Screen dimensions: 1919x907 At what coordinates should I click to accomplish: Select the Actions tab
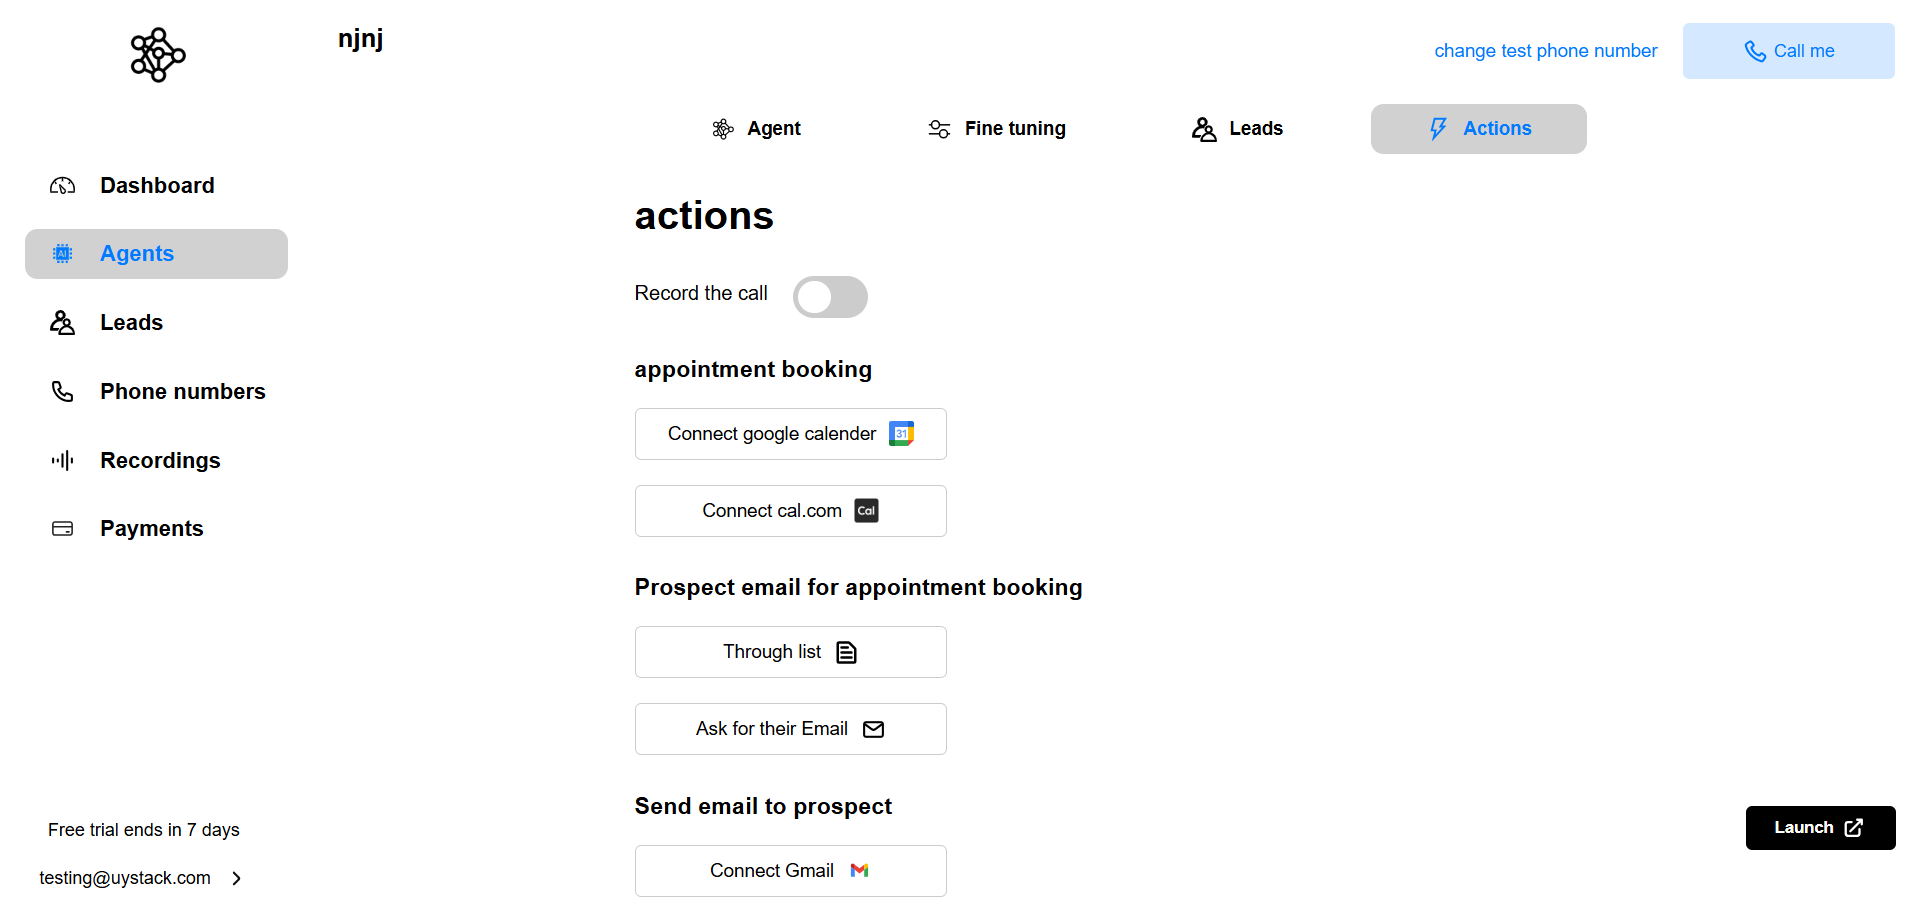click(x=1478, y=129)
